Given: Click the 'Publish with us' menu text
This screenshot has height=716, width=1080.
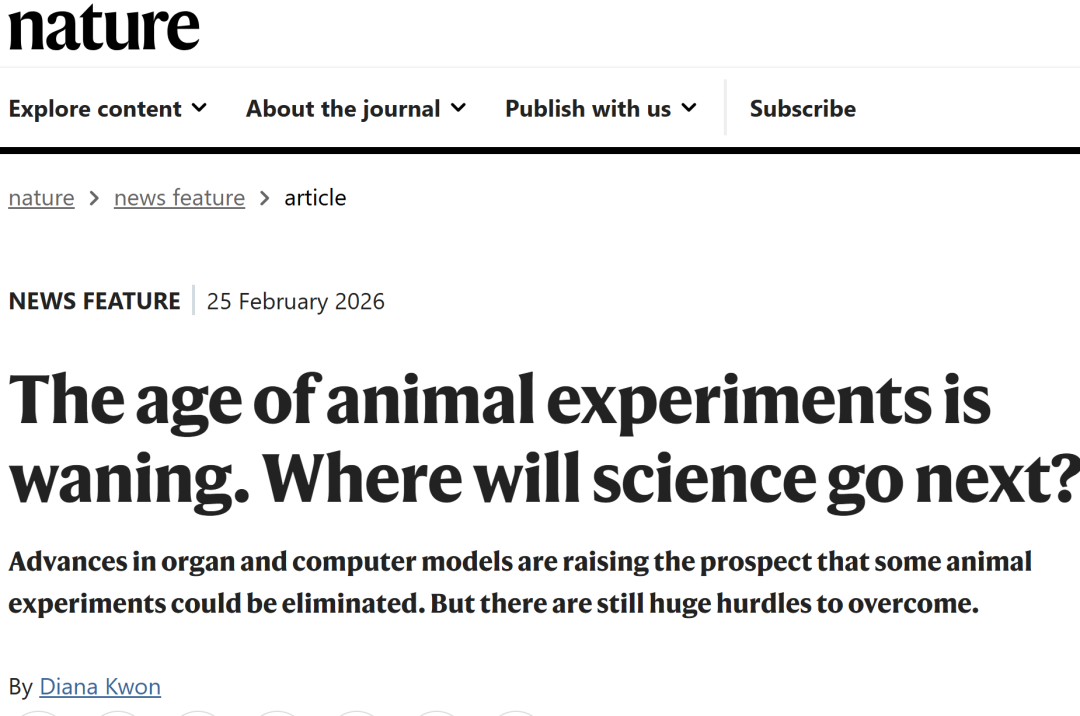Looking at the screenshot, I should pos(587,109).
